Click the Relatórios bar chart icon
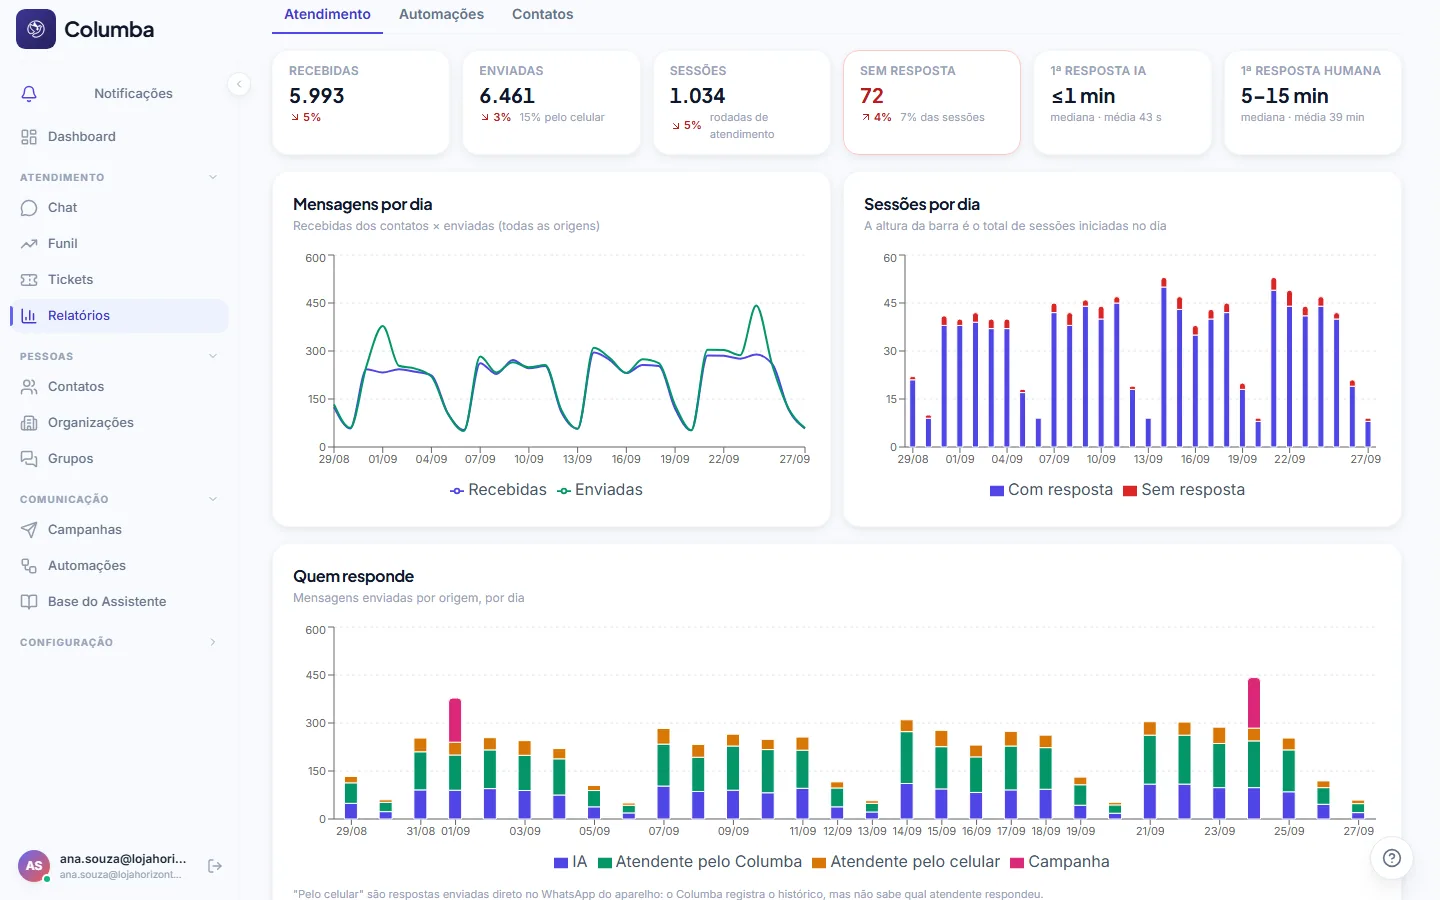 point(29,316)
